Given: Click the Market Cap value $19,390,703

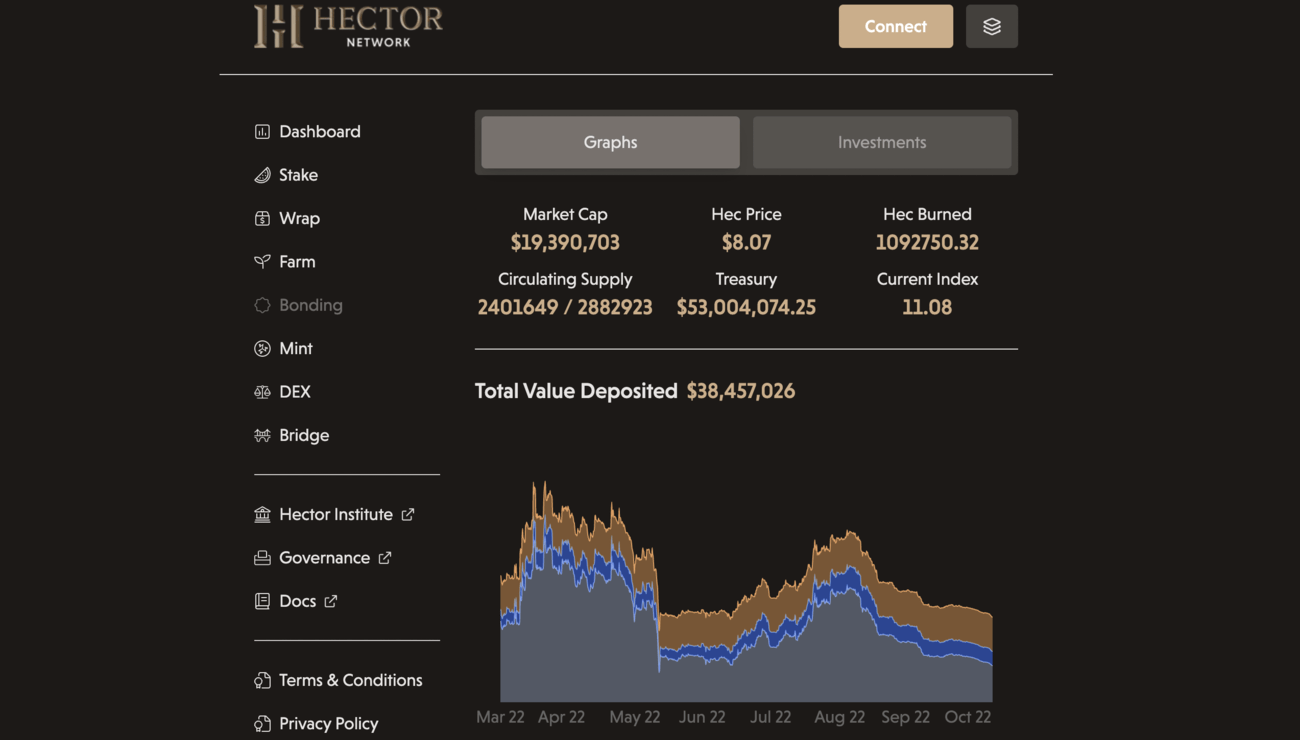Looking at the screenshot, I should coord(565,242).
